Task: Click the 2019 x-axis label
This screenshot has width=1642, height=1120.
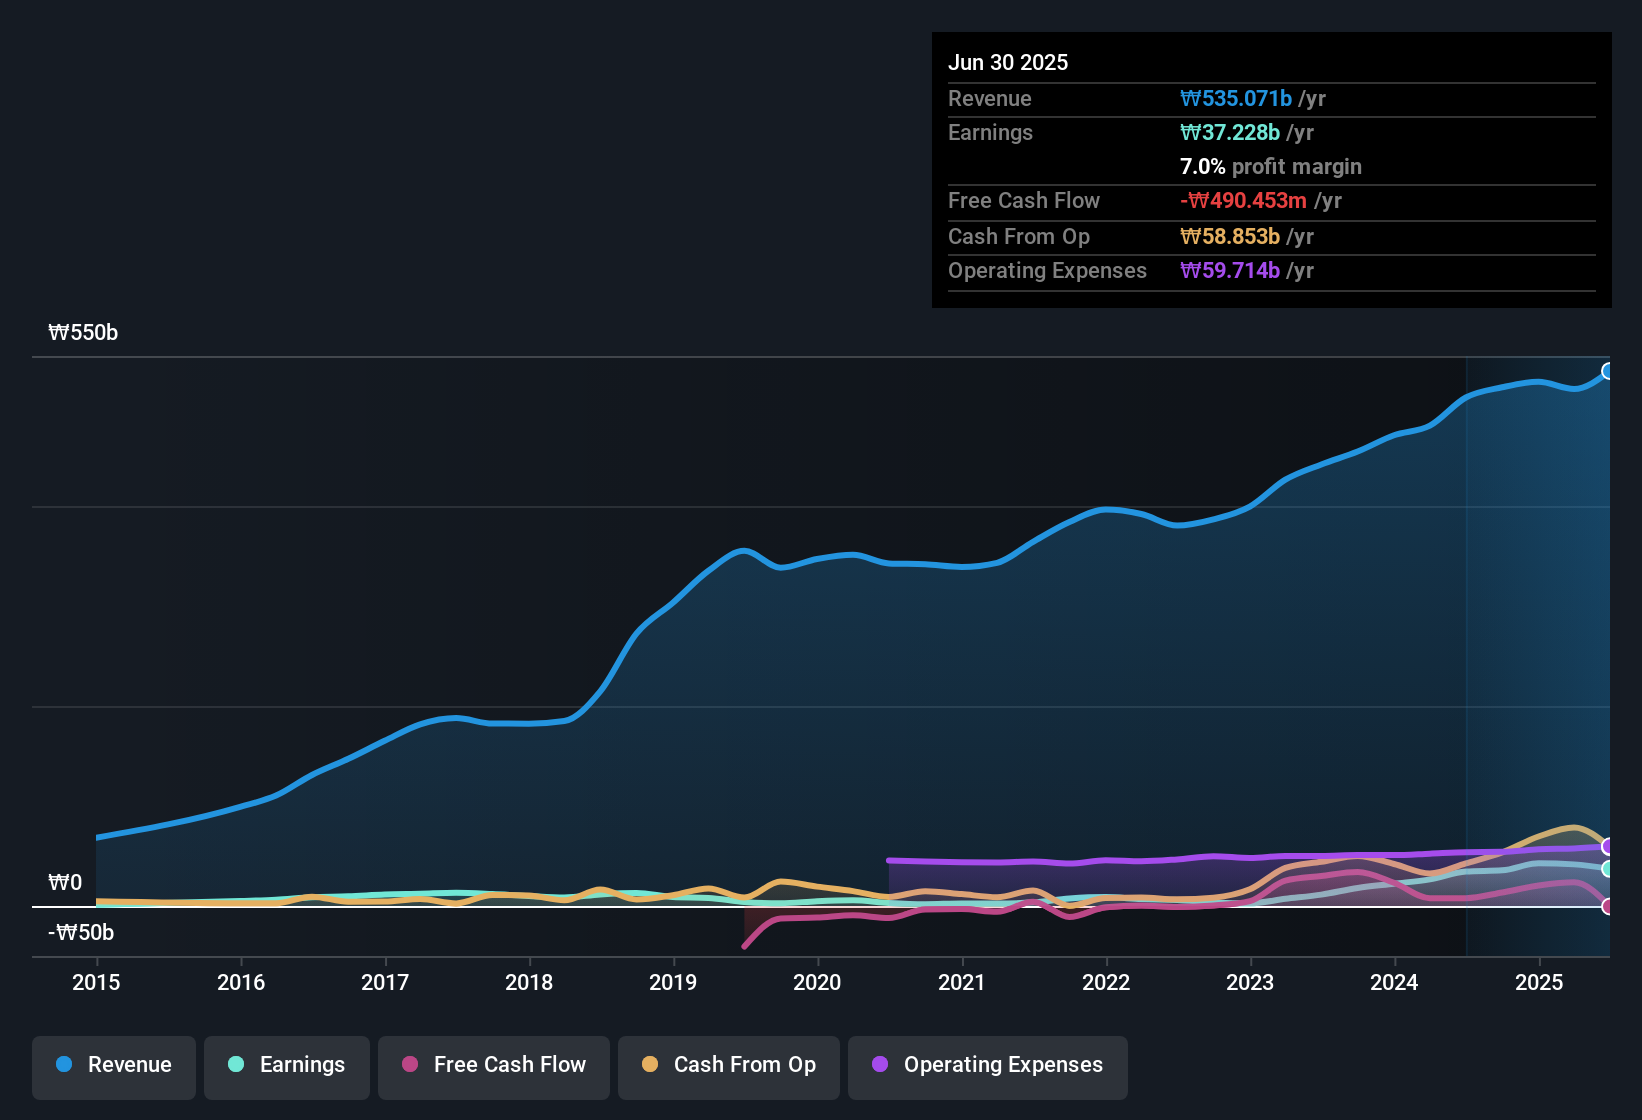Action: click(x=673, y=983)
